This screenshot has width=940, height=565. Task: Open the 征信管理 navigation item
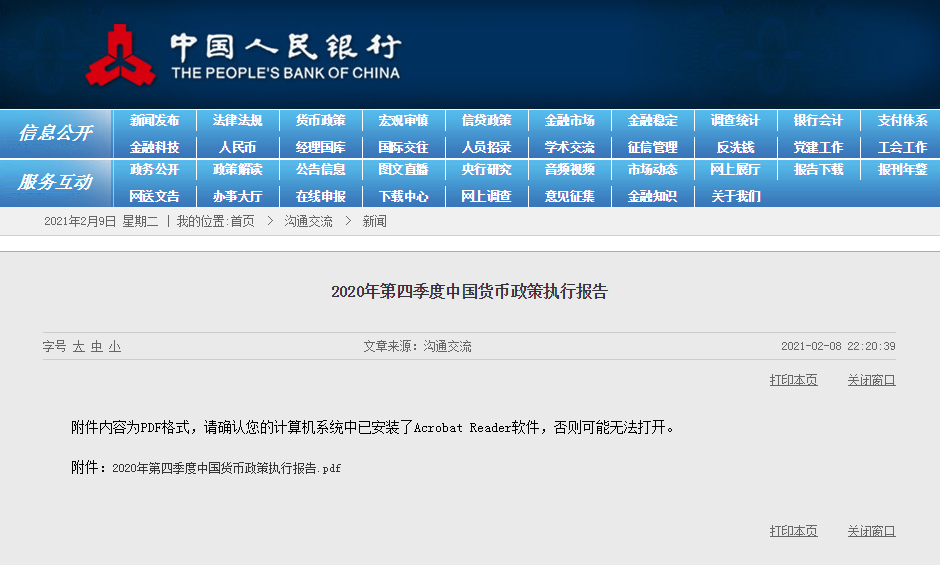click(652, 147)
